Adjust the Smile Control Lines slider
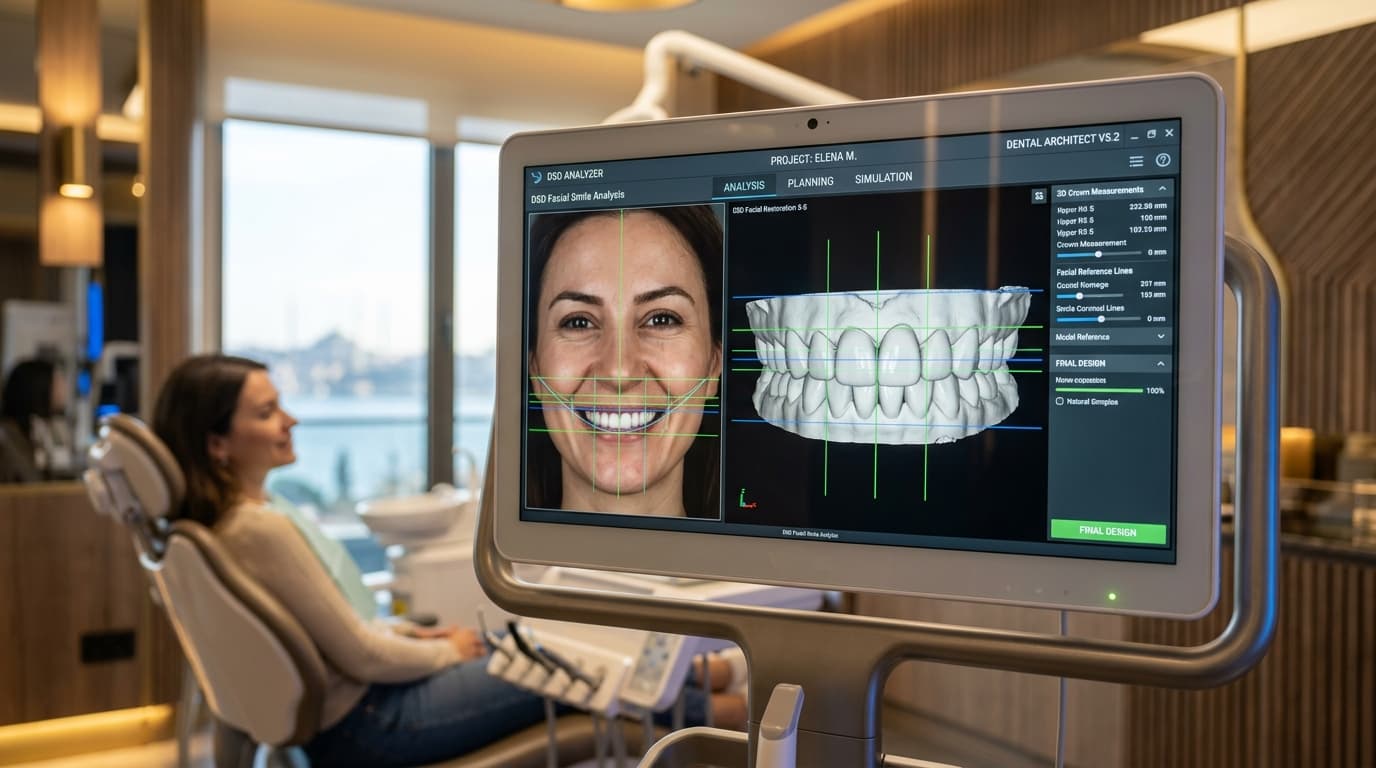This screenshot has width=1376, height=768. [x=1101, y=319]
